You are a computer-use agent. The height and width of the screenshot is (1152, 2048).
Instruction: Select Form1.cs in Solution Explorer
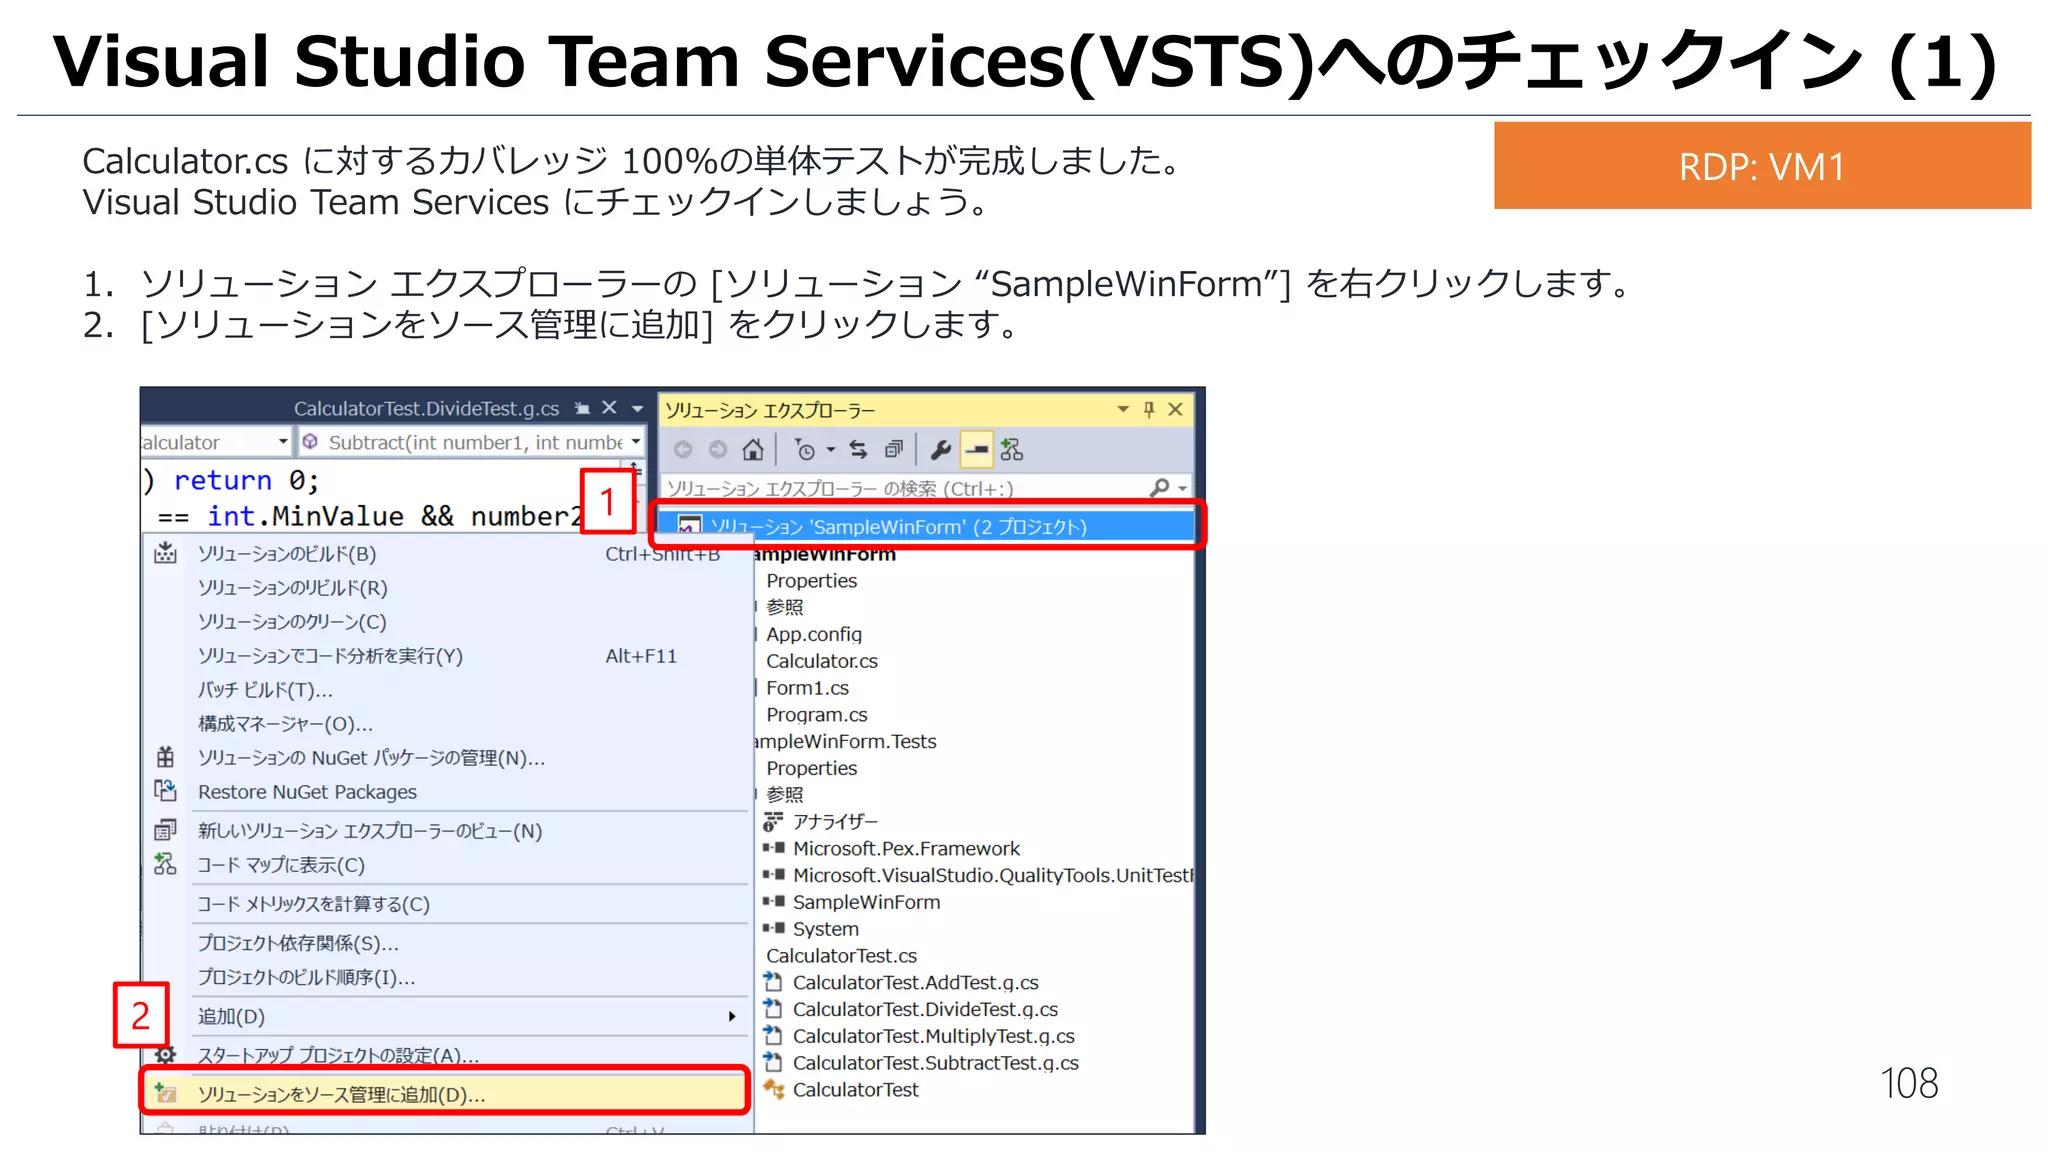point(807,688)
